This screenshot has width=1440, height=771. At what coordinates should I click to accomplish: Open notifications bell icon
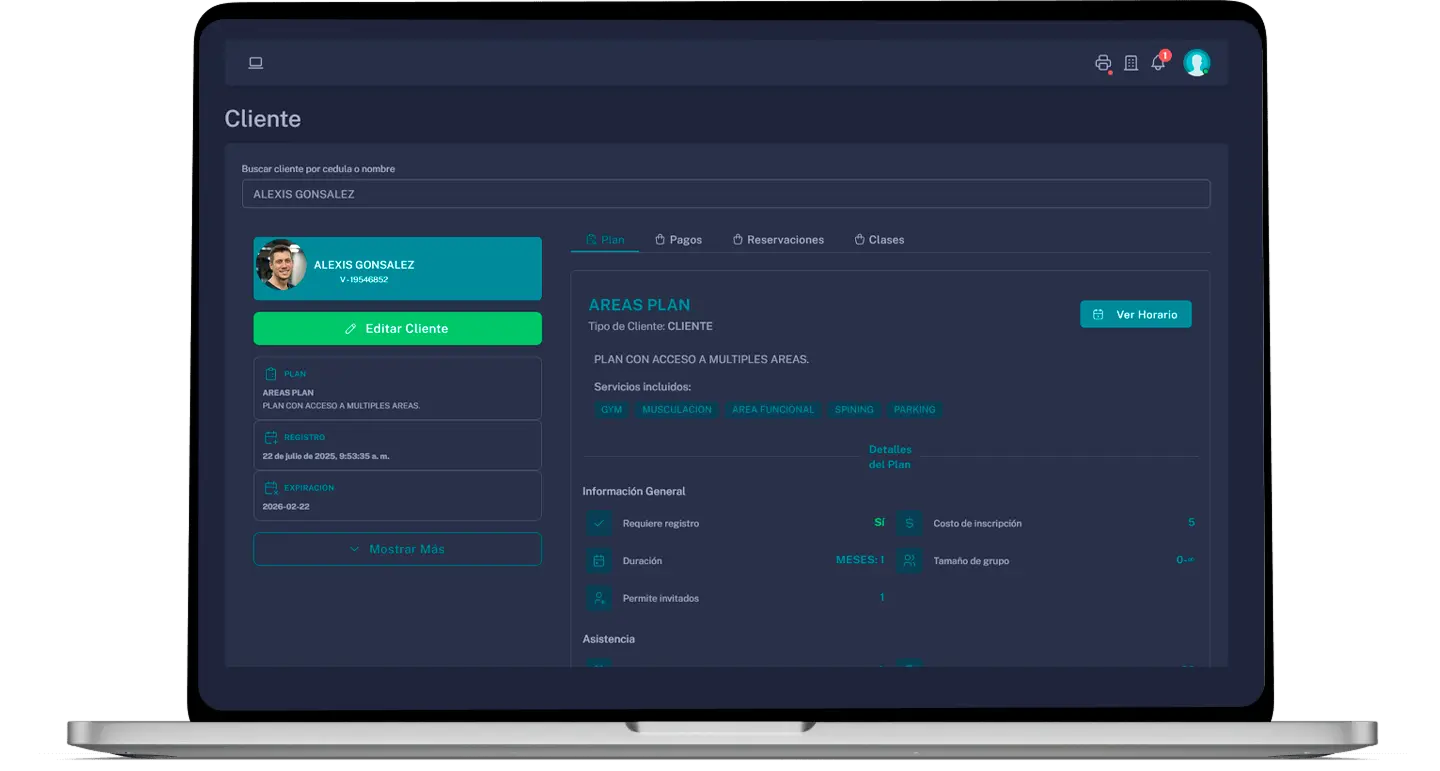(x=1158, y=63)
